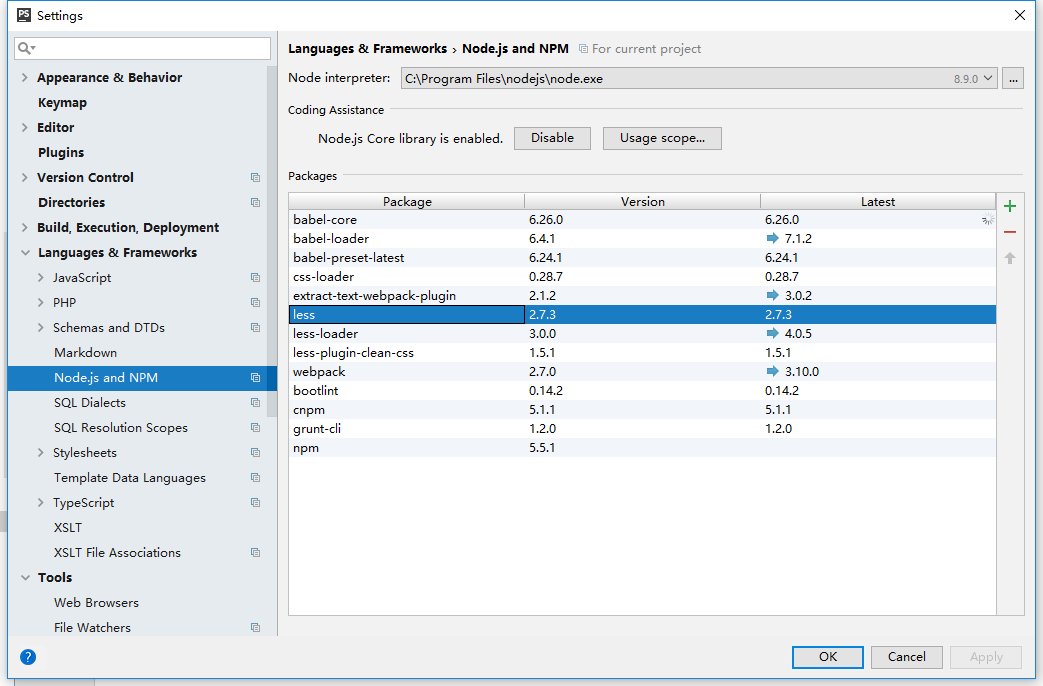Disable the Node.js Core library

pyautogui.click(x=552, y=138)
